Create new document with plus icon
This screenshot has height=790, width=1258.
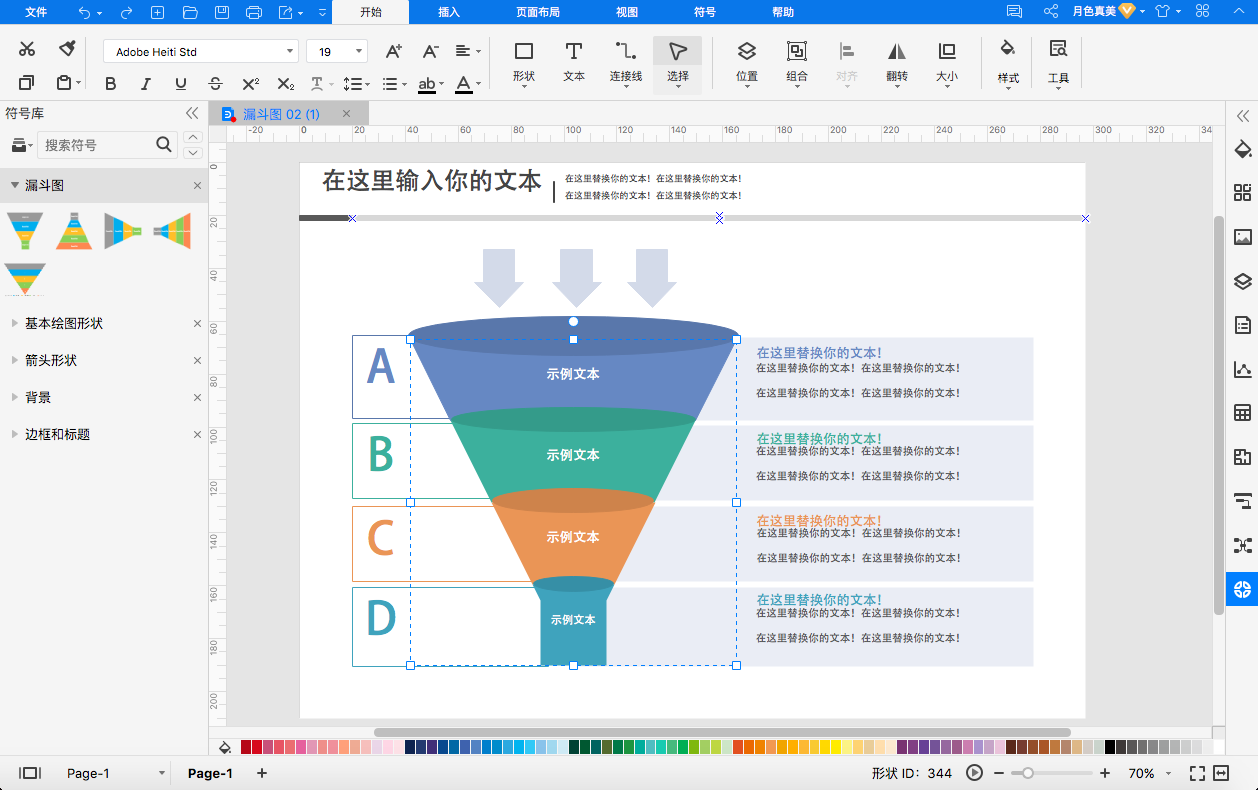click(x=157, y=12)
